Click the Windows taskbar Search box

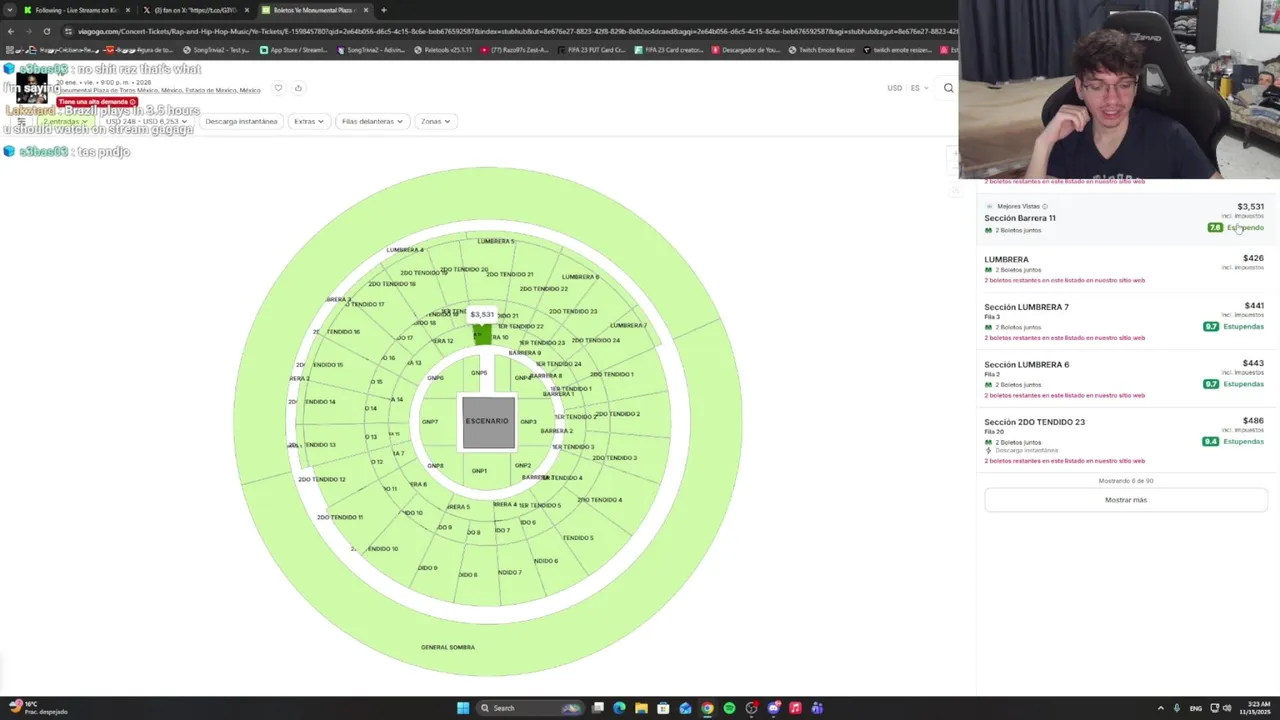529,708
